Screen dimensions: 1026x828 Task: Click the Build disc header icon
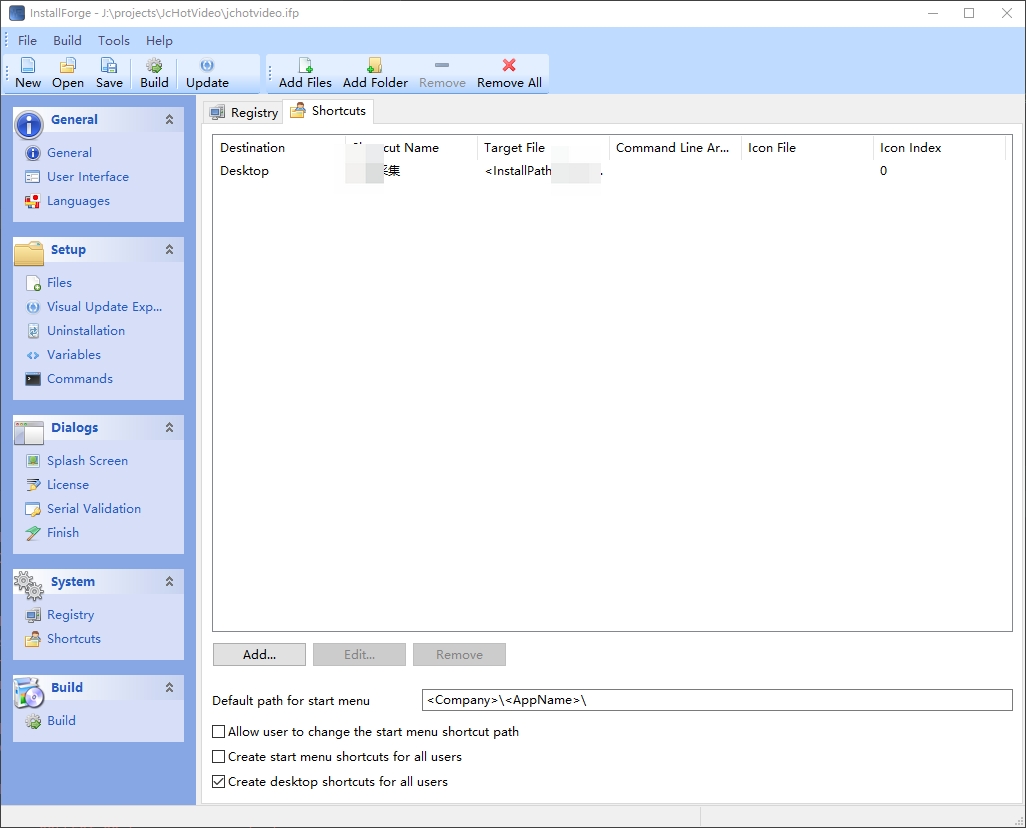coord(29,693)
